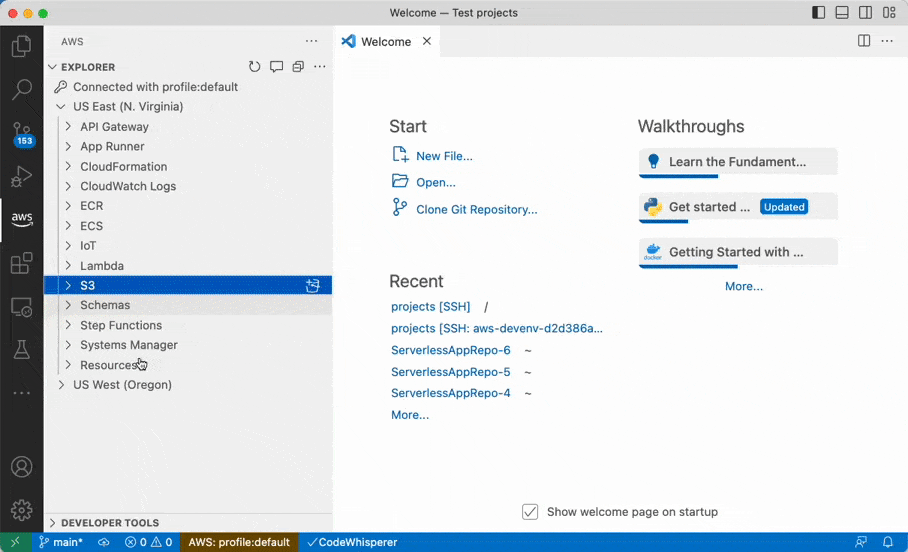Toggle primary side bar layout icon
Viewport: 908px width, 552px height.
818,13
